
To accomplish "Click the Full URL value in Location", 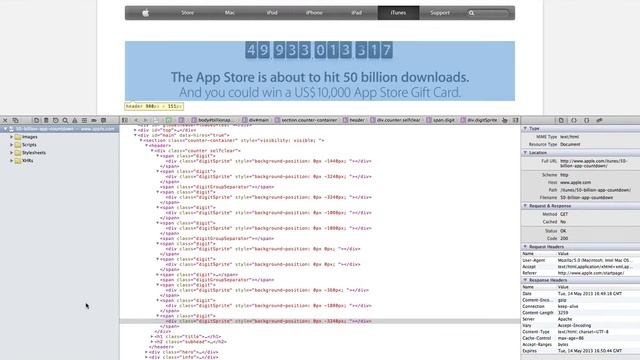I will [593, 164].
